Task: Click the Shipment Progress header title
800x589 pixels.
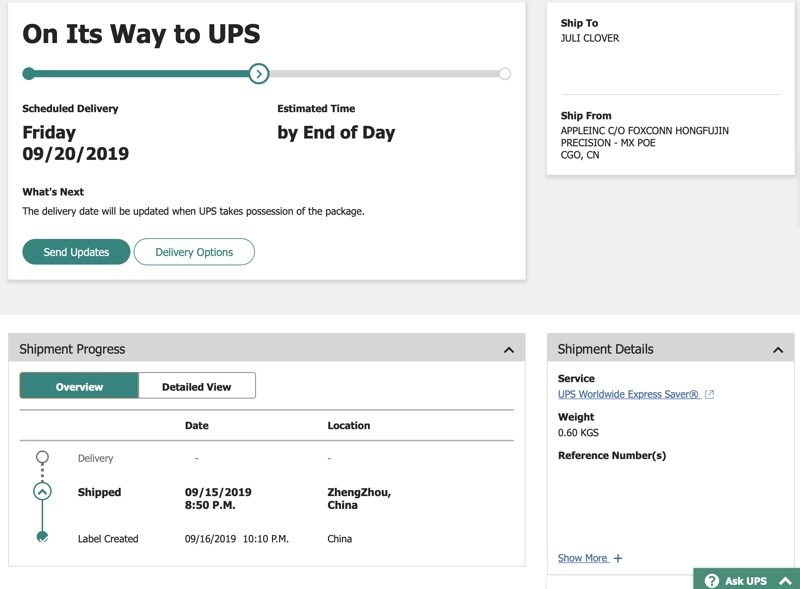Action: pyautogui.click(x=72, y=349)
